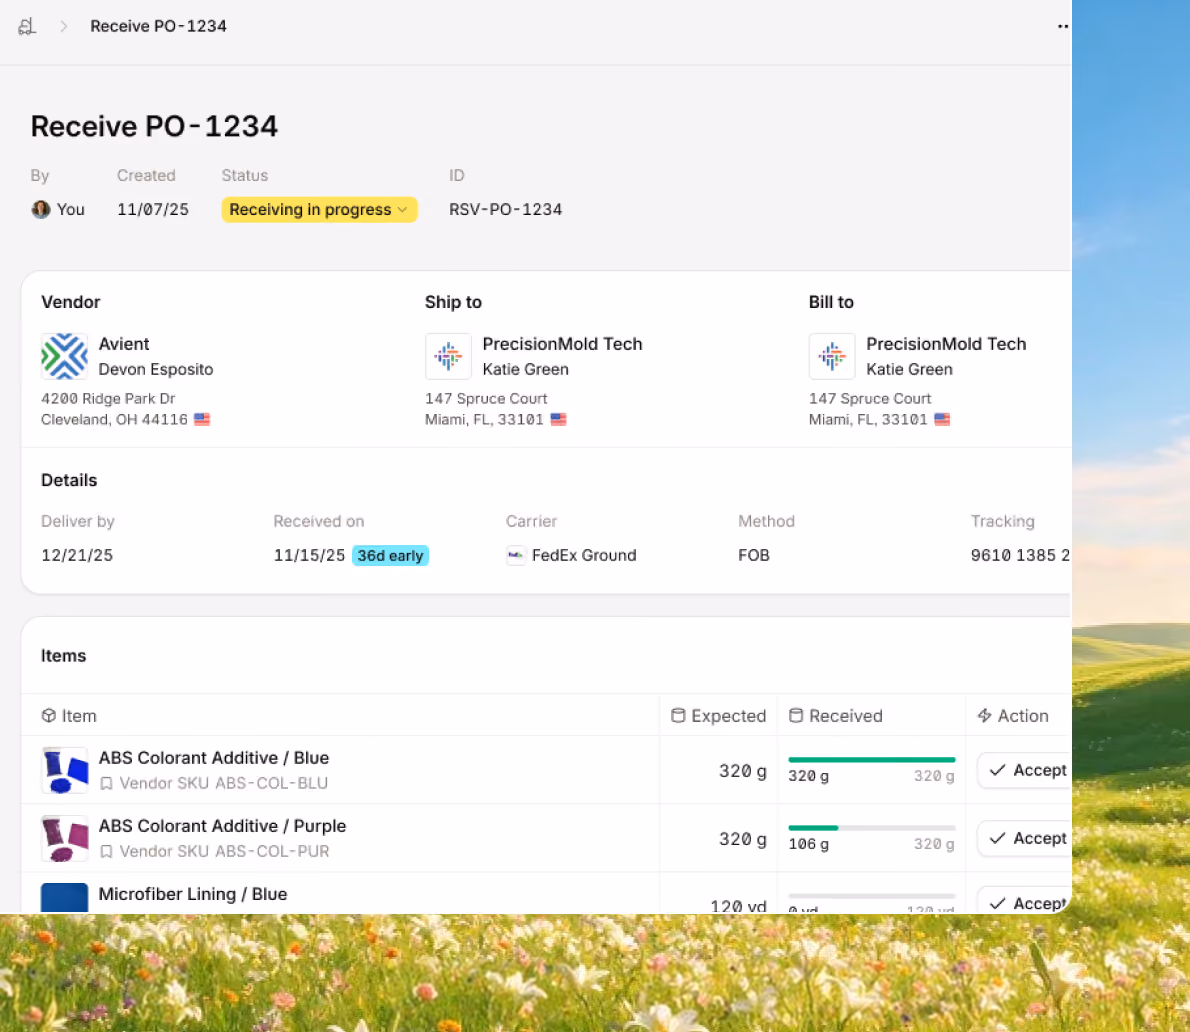This screenshot has height=1032, width=1190.
Task: Open the forklift home icon in breadcrumb
Action: click(x=27, y=27)
